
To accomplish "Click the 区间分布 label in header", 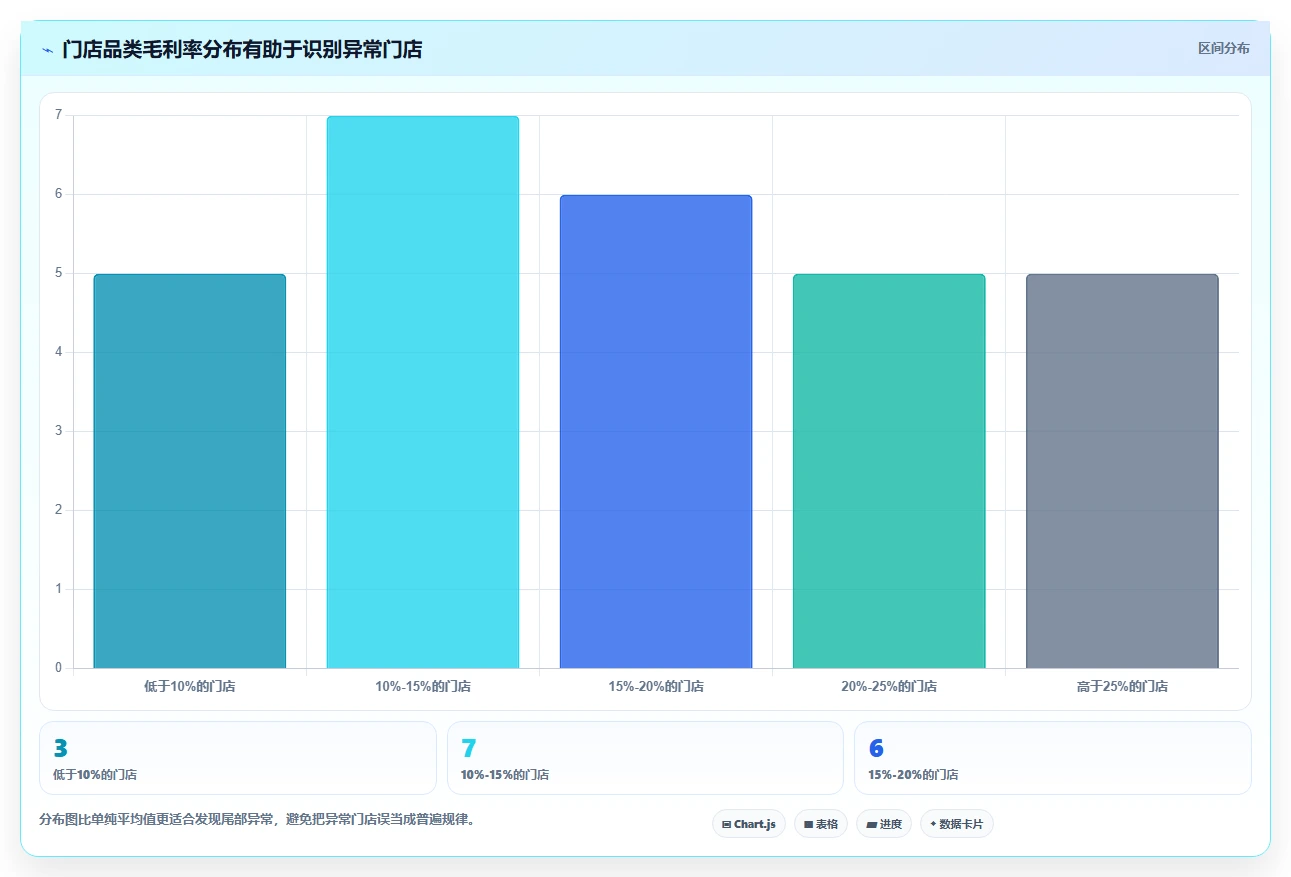I will [1224, 48].
